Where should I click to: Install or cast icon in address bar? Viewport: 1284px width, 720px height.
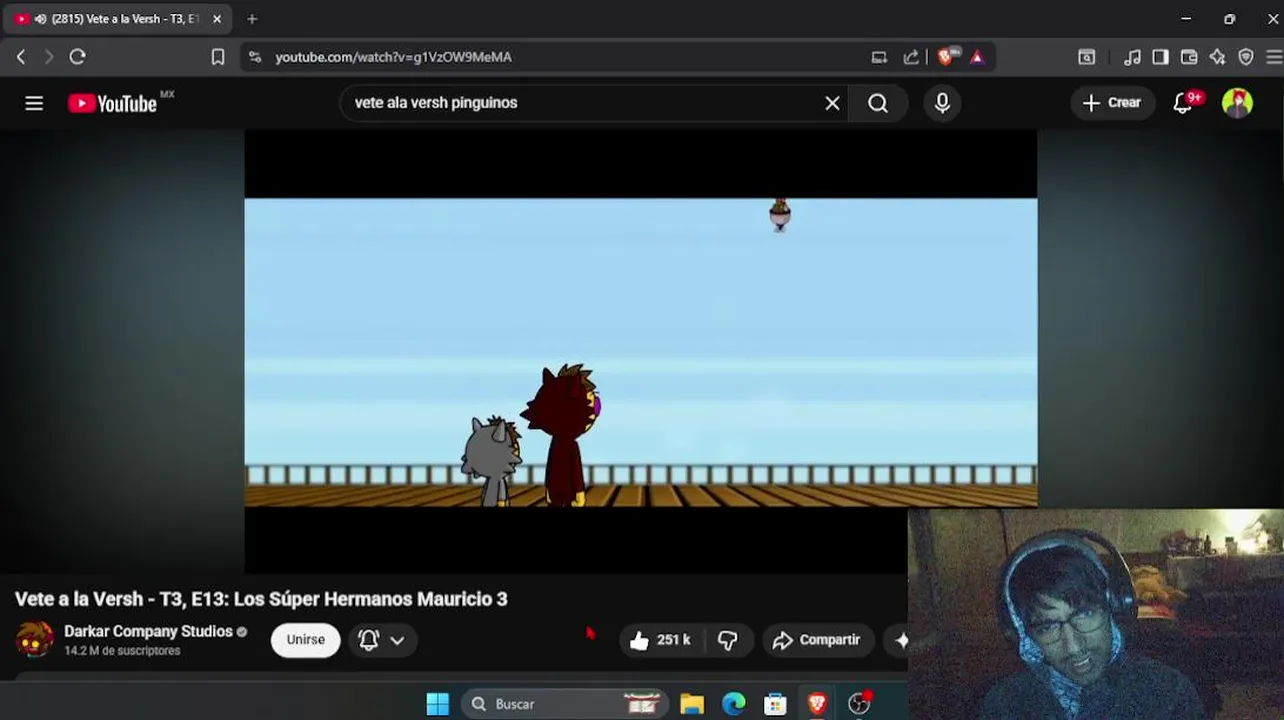[879, 57]
